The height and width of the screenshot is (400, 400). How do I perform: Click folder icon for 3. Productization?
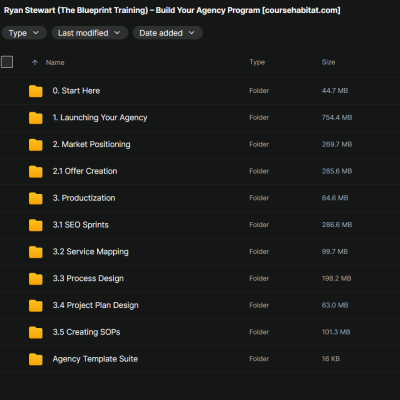click(x=36, y=198)
